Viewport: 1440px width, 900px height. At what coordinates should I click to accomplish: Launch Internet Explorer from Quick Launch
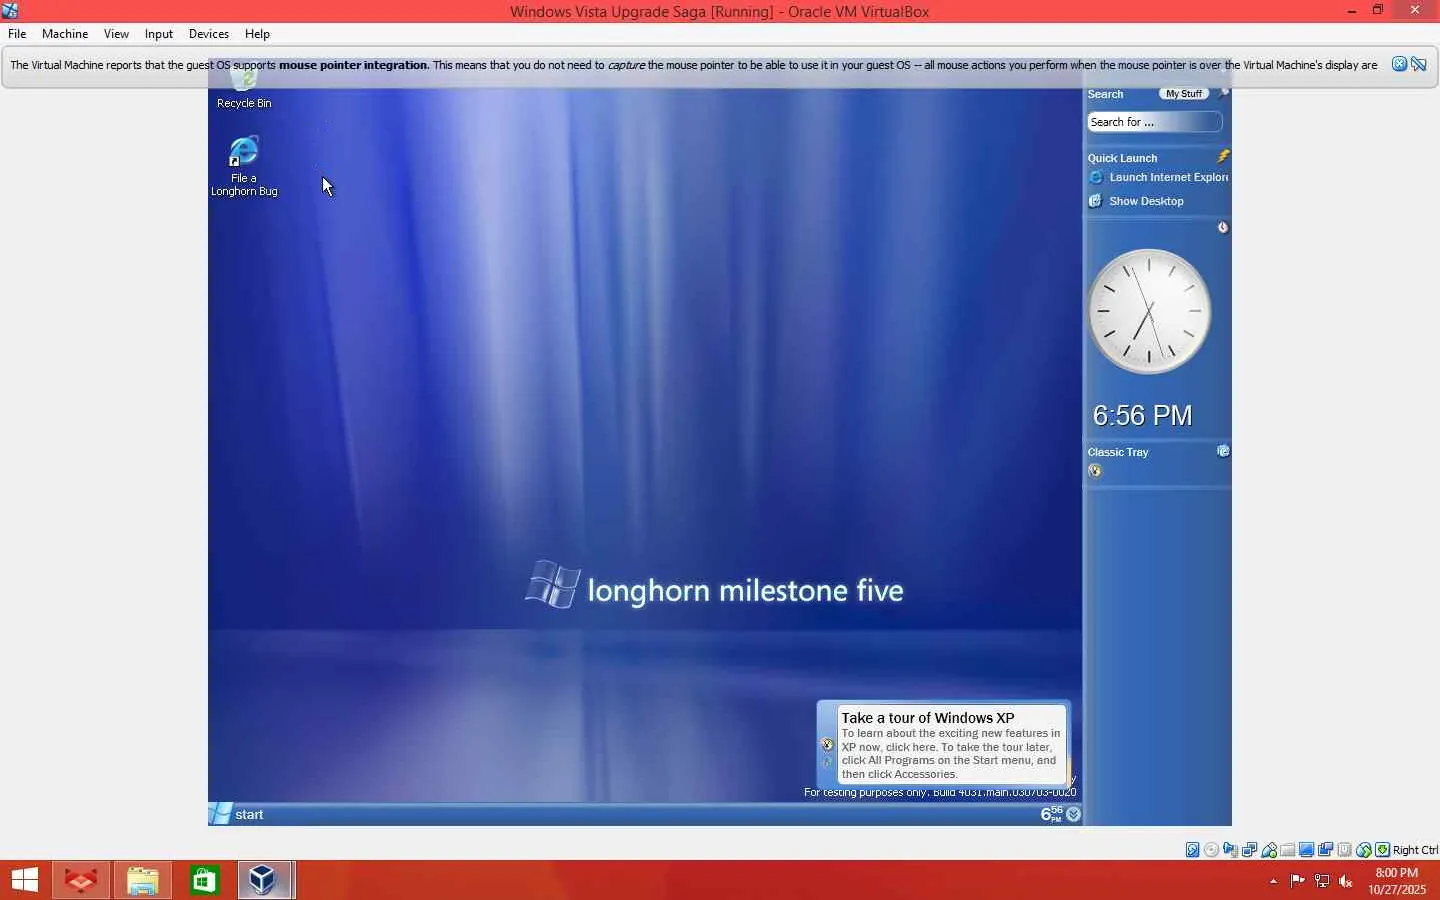point(1158,177)
